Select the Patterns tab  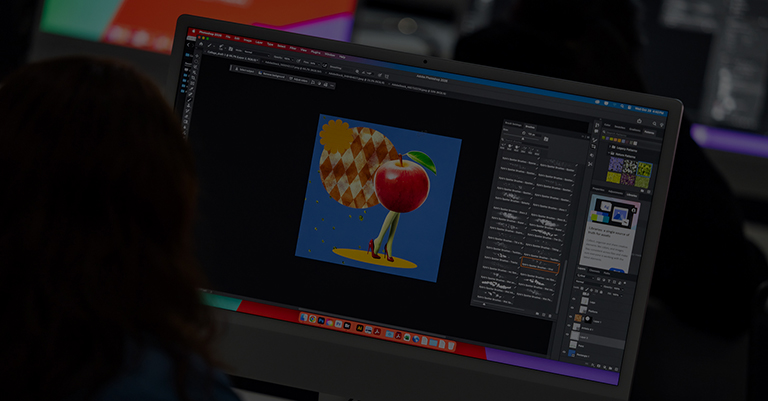click(x=649, y=132)
